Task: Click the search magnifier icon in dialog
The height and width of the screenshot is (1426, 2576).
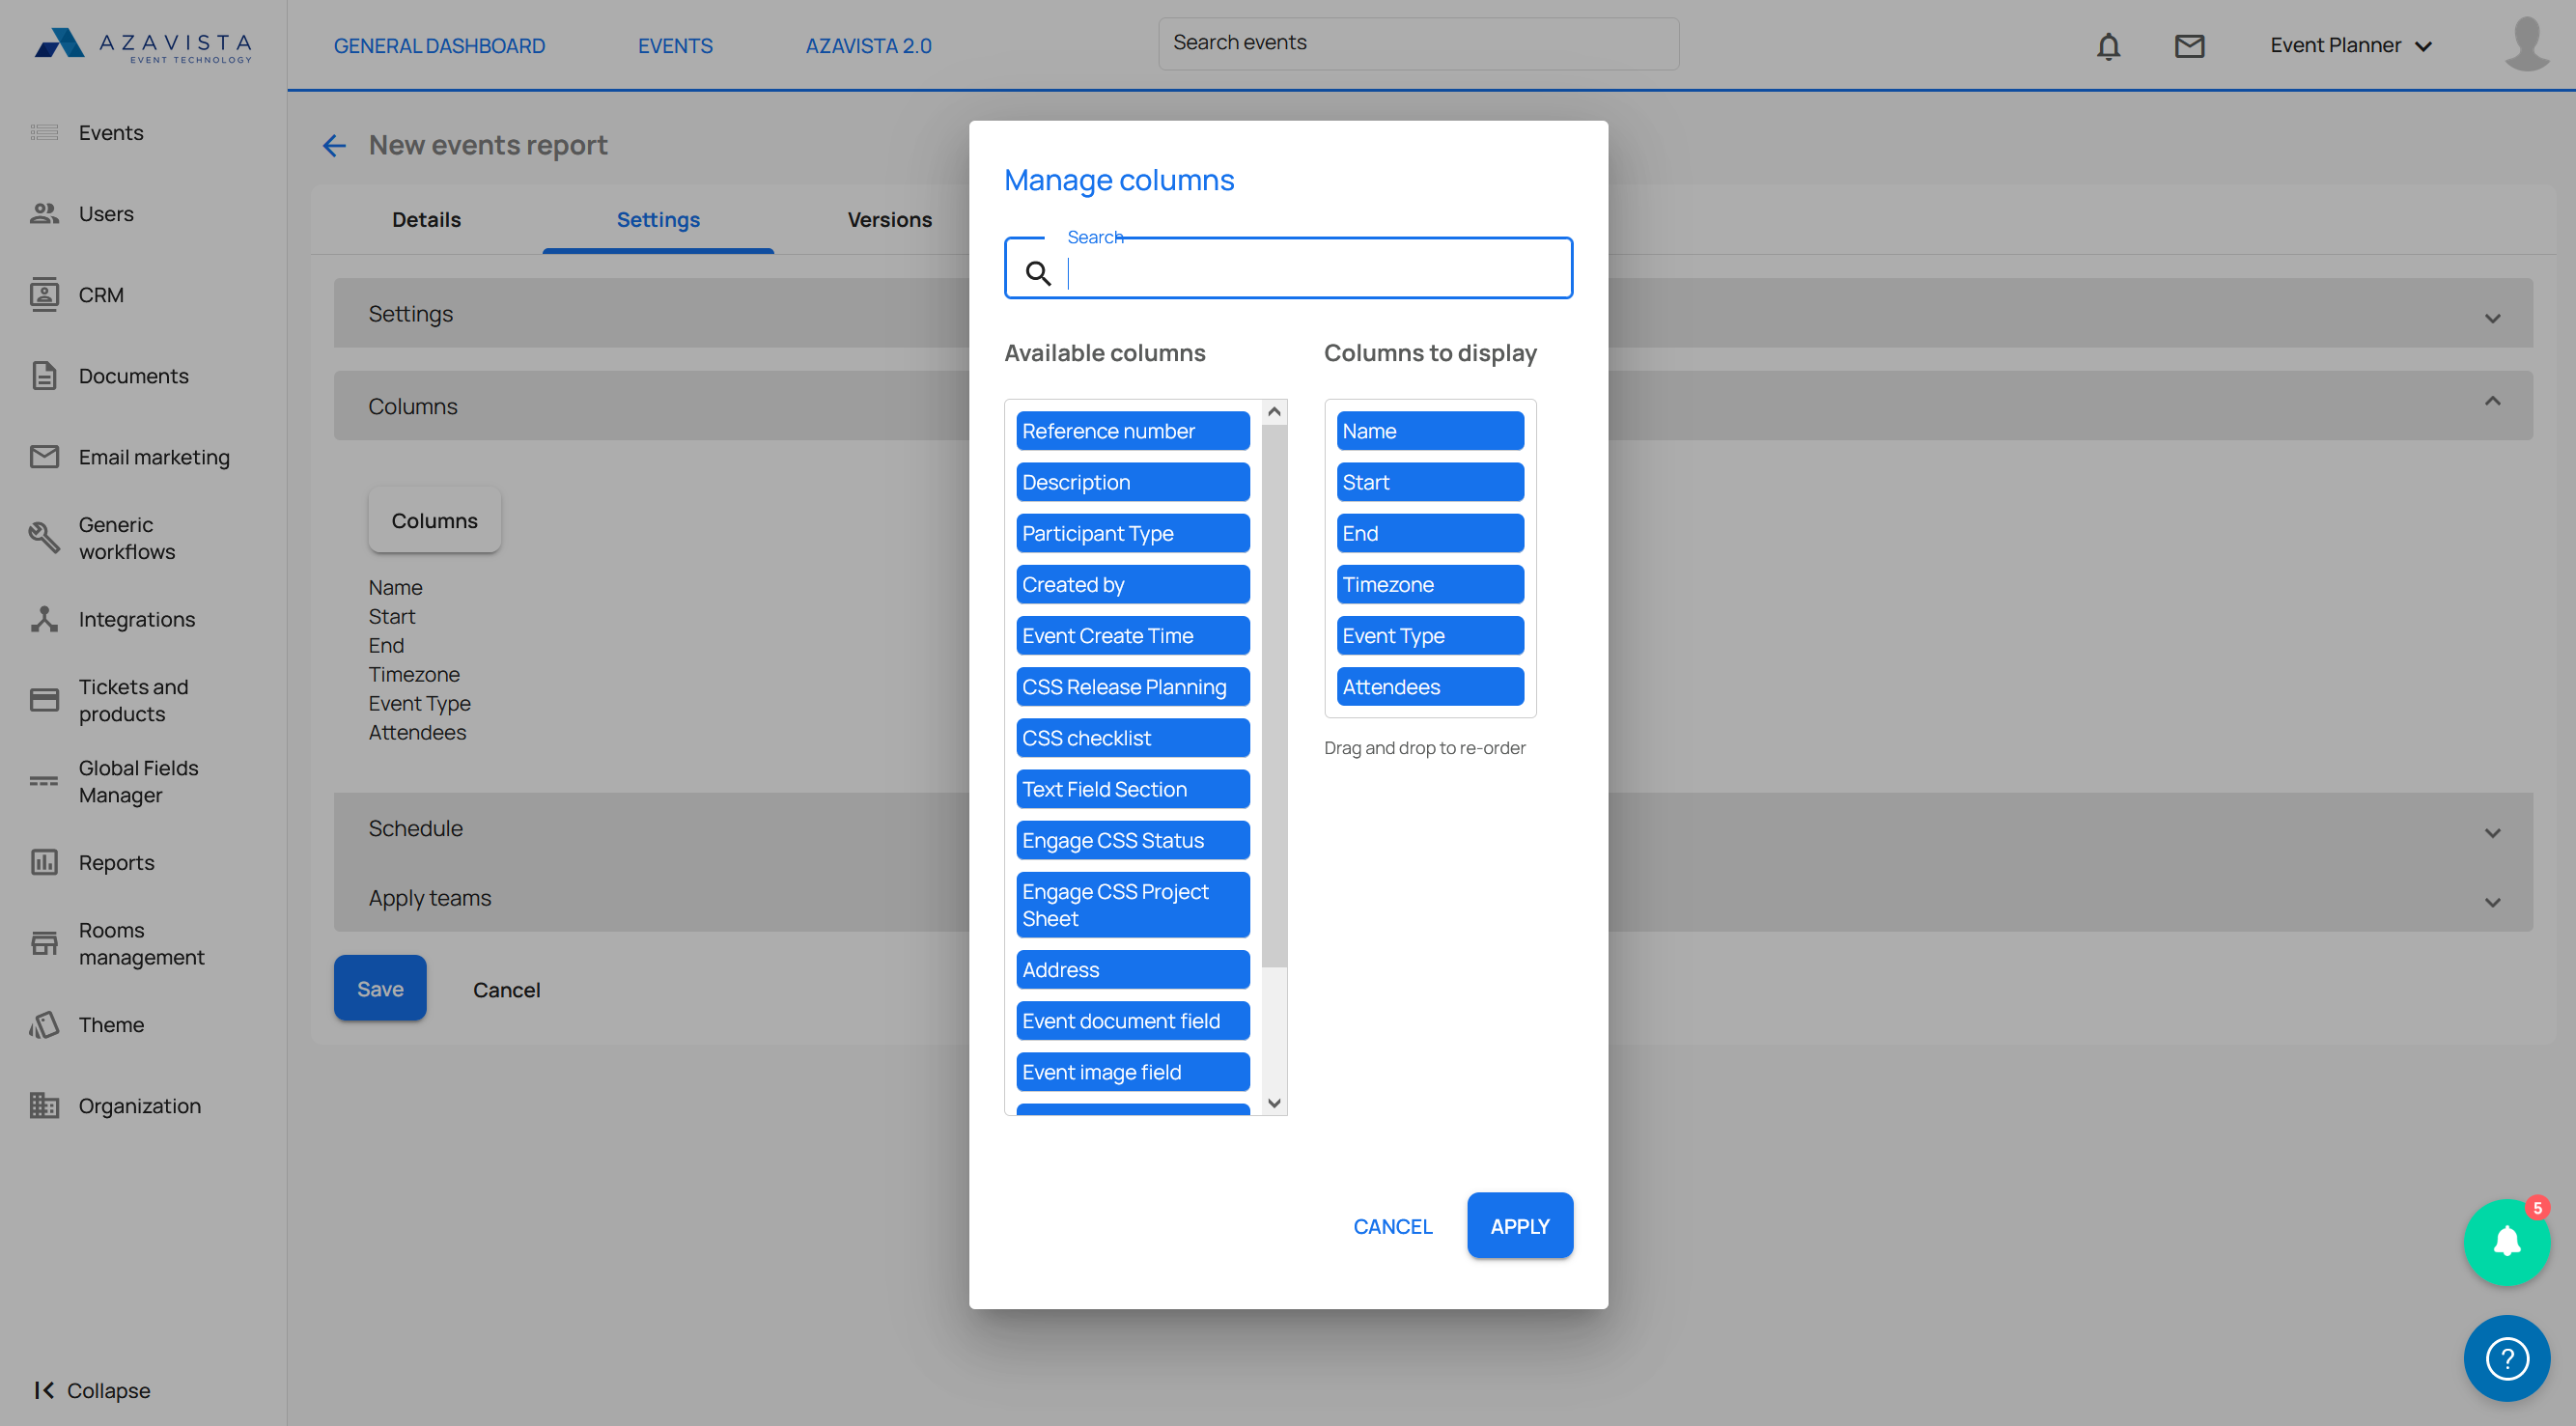Action: (1038, 272)
